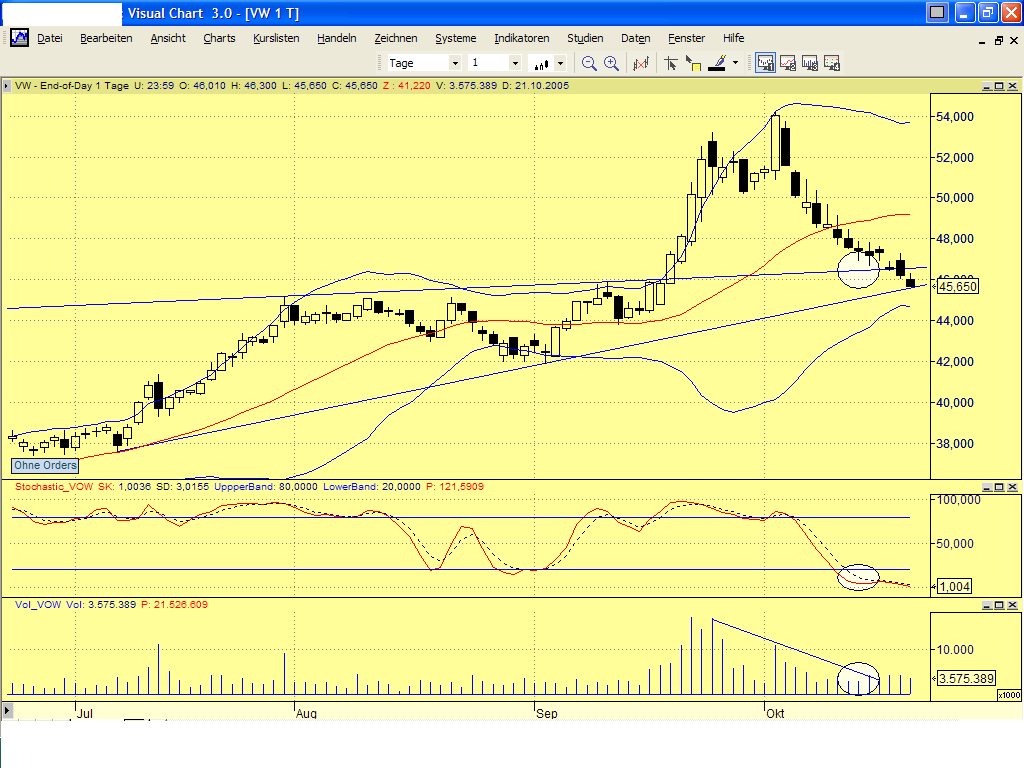
Task: Click the Ohne Orders button
Action: pos(44,466)
